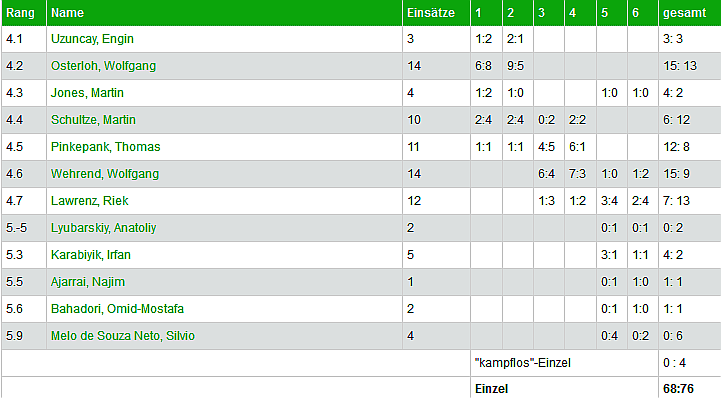Open player link Uzuncay, Engin
The image size is (721, 398).
pos(92,39)
